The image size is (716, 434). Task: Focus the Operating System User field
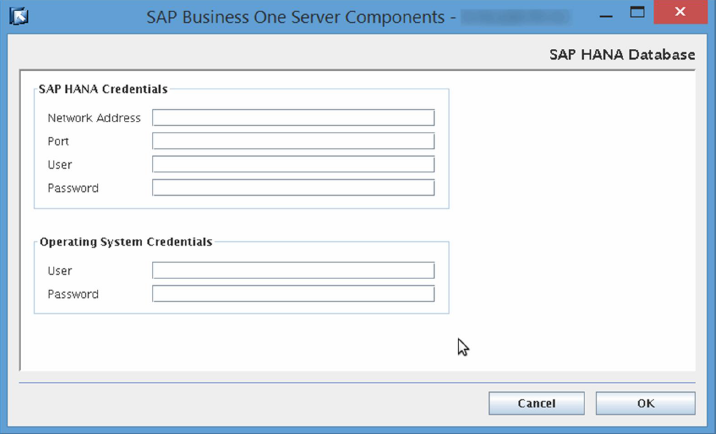(293, 270)
